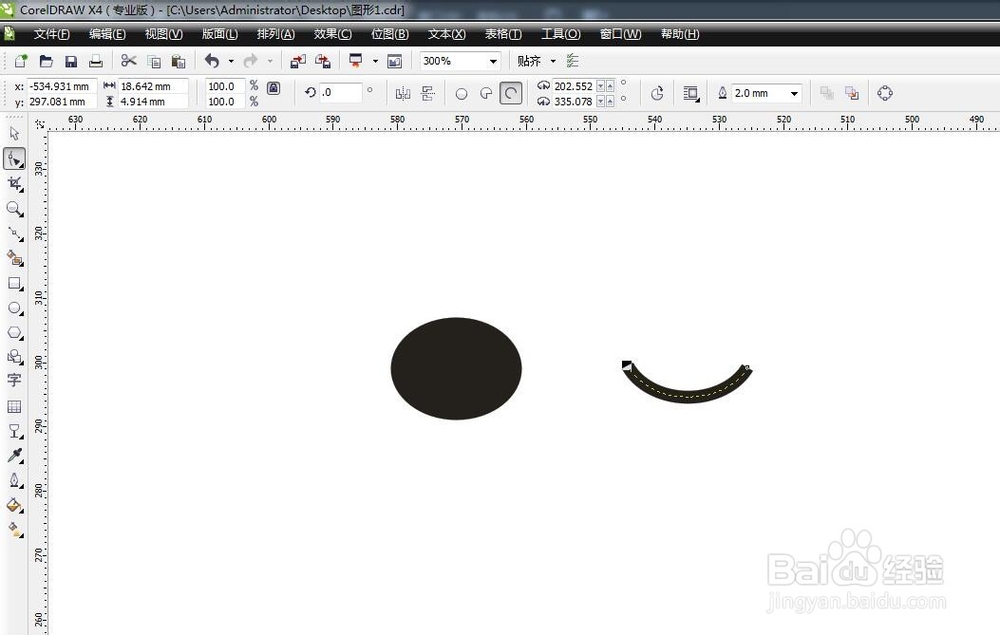Open the 工具(O) menu
The width and height of the screenshot is (1000, 635).
[x=561, y=34]
